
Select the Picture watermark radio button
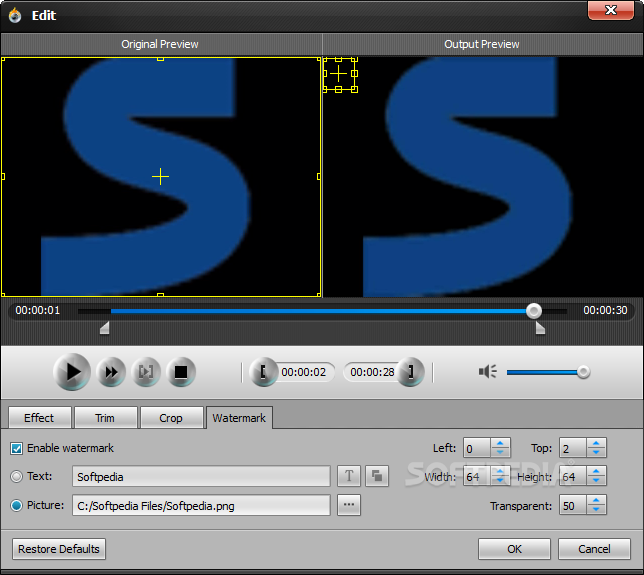[x=16, y=505]
